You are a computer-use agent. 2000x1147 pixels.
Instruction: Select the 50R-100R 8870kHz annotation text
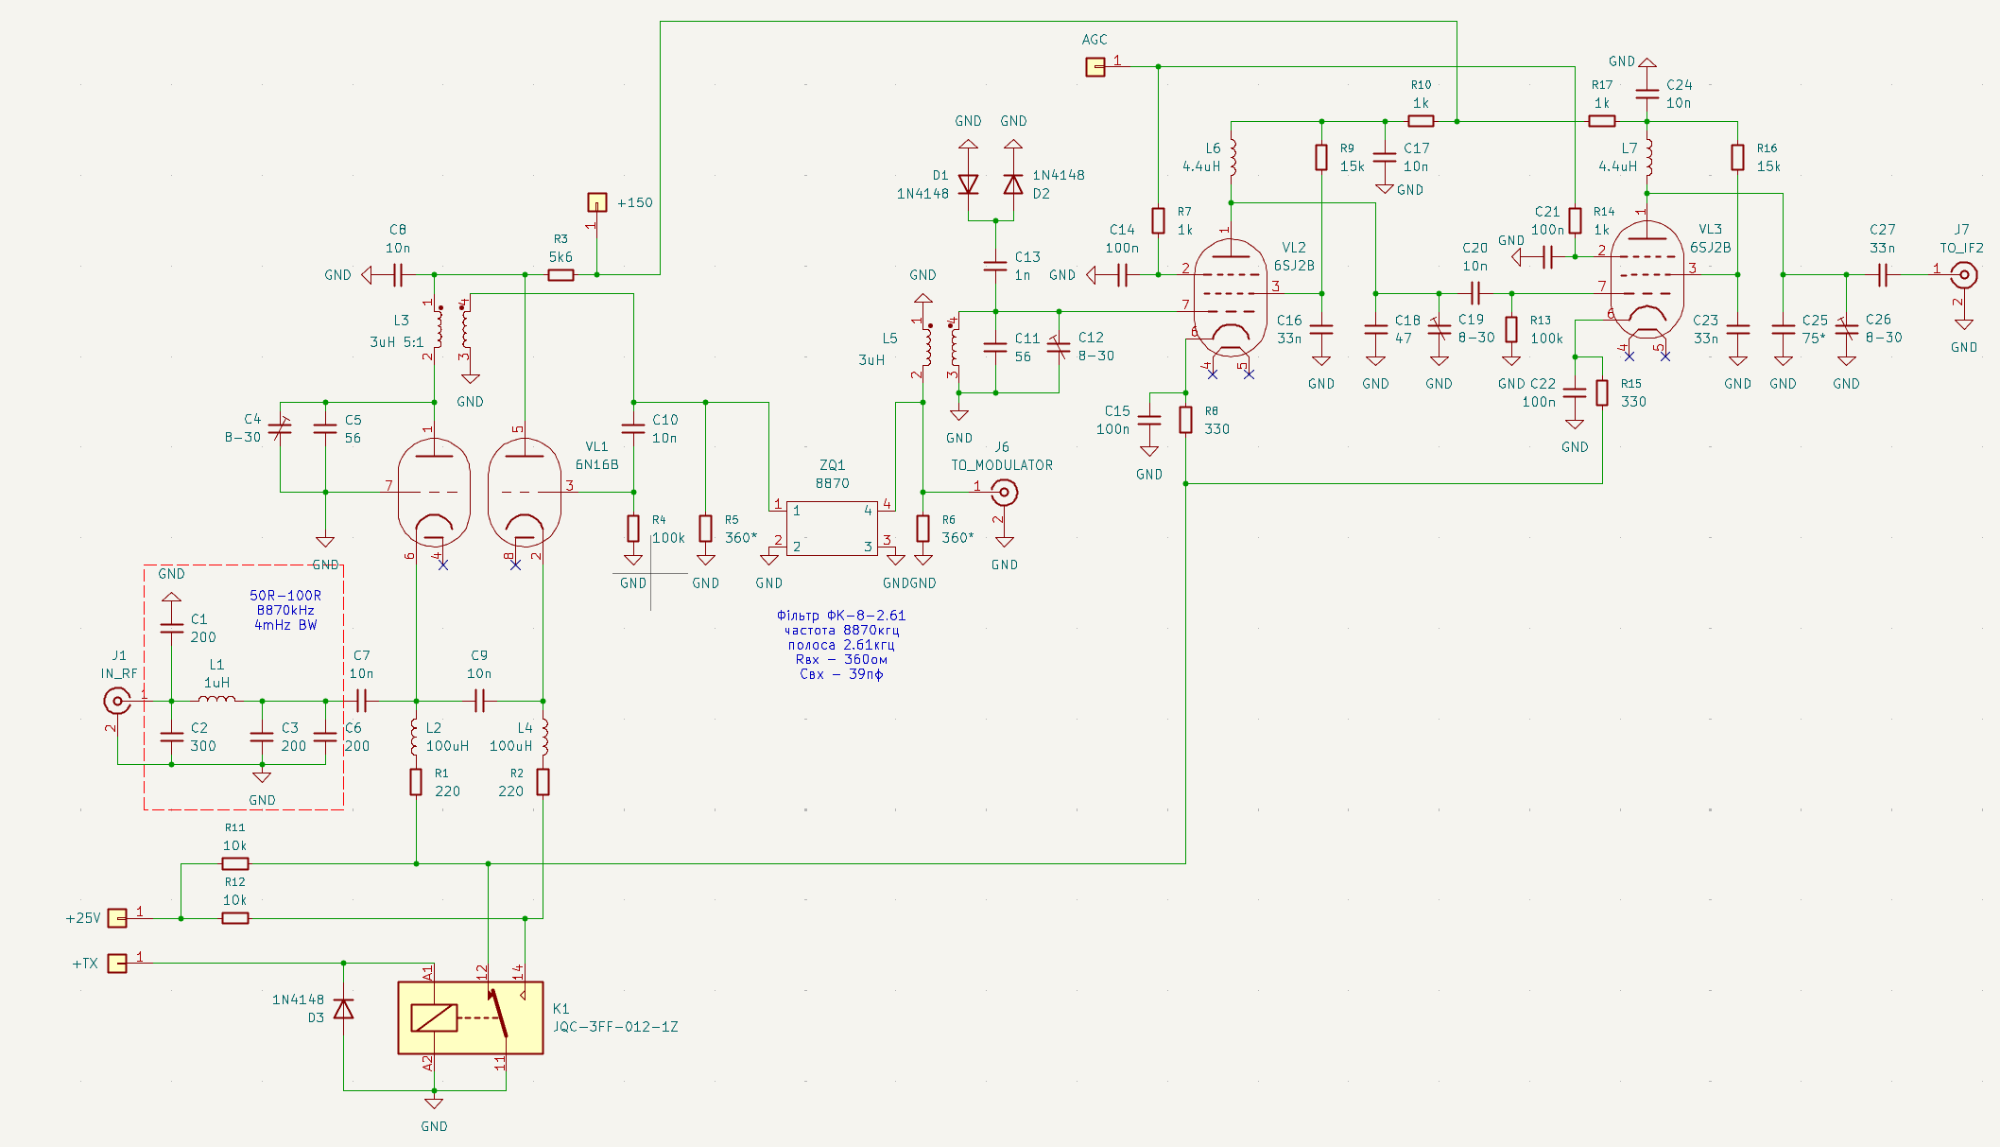285,610
